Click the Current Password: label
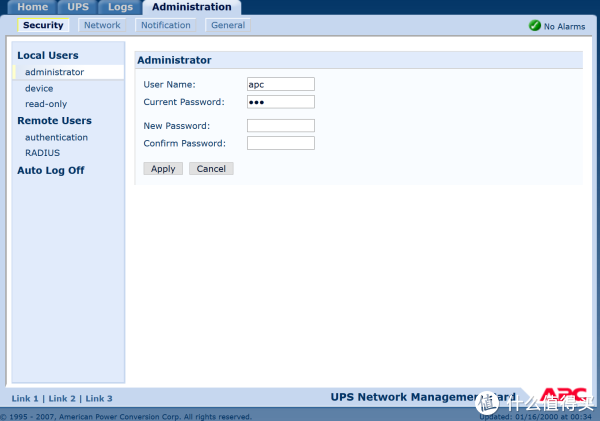Screen dimensions: 600x421 pyautogui.click(x=184, y=102)
